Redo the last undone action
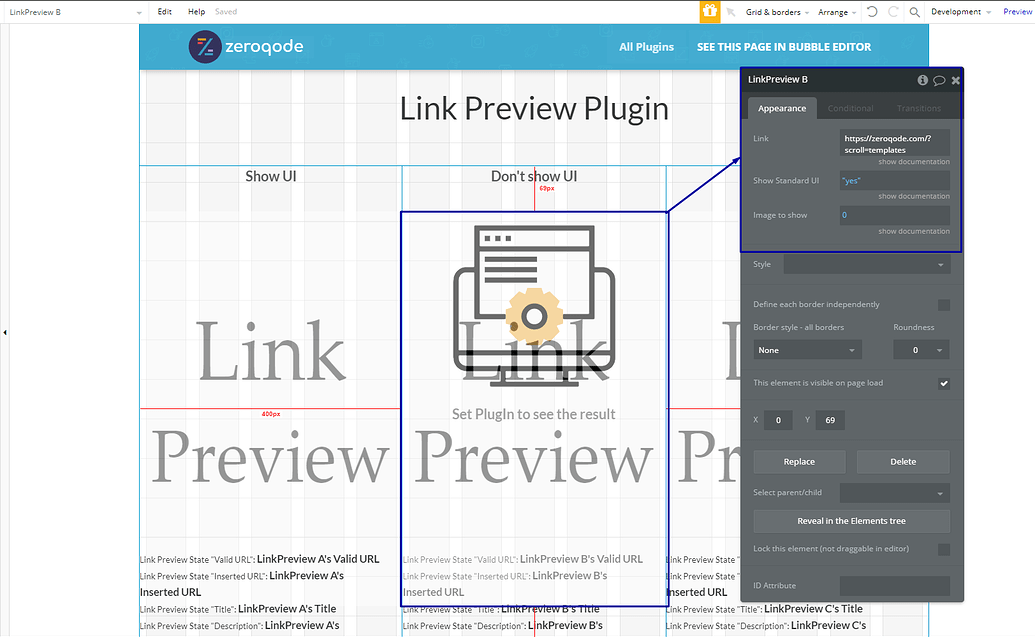The height and width of the screenshot is (637, 1035). pyautogui.click(x=893, y=12)
